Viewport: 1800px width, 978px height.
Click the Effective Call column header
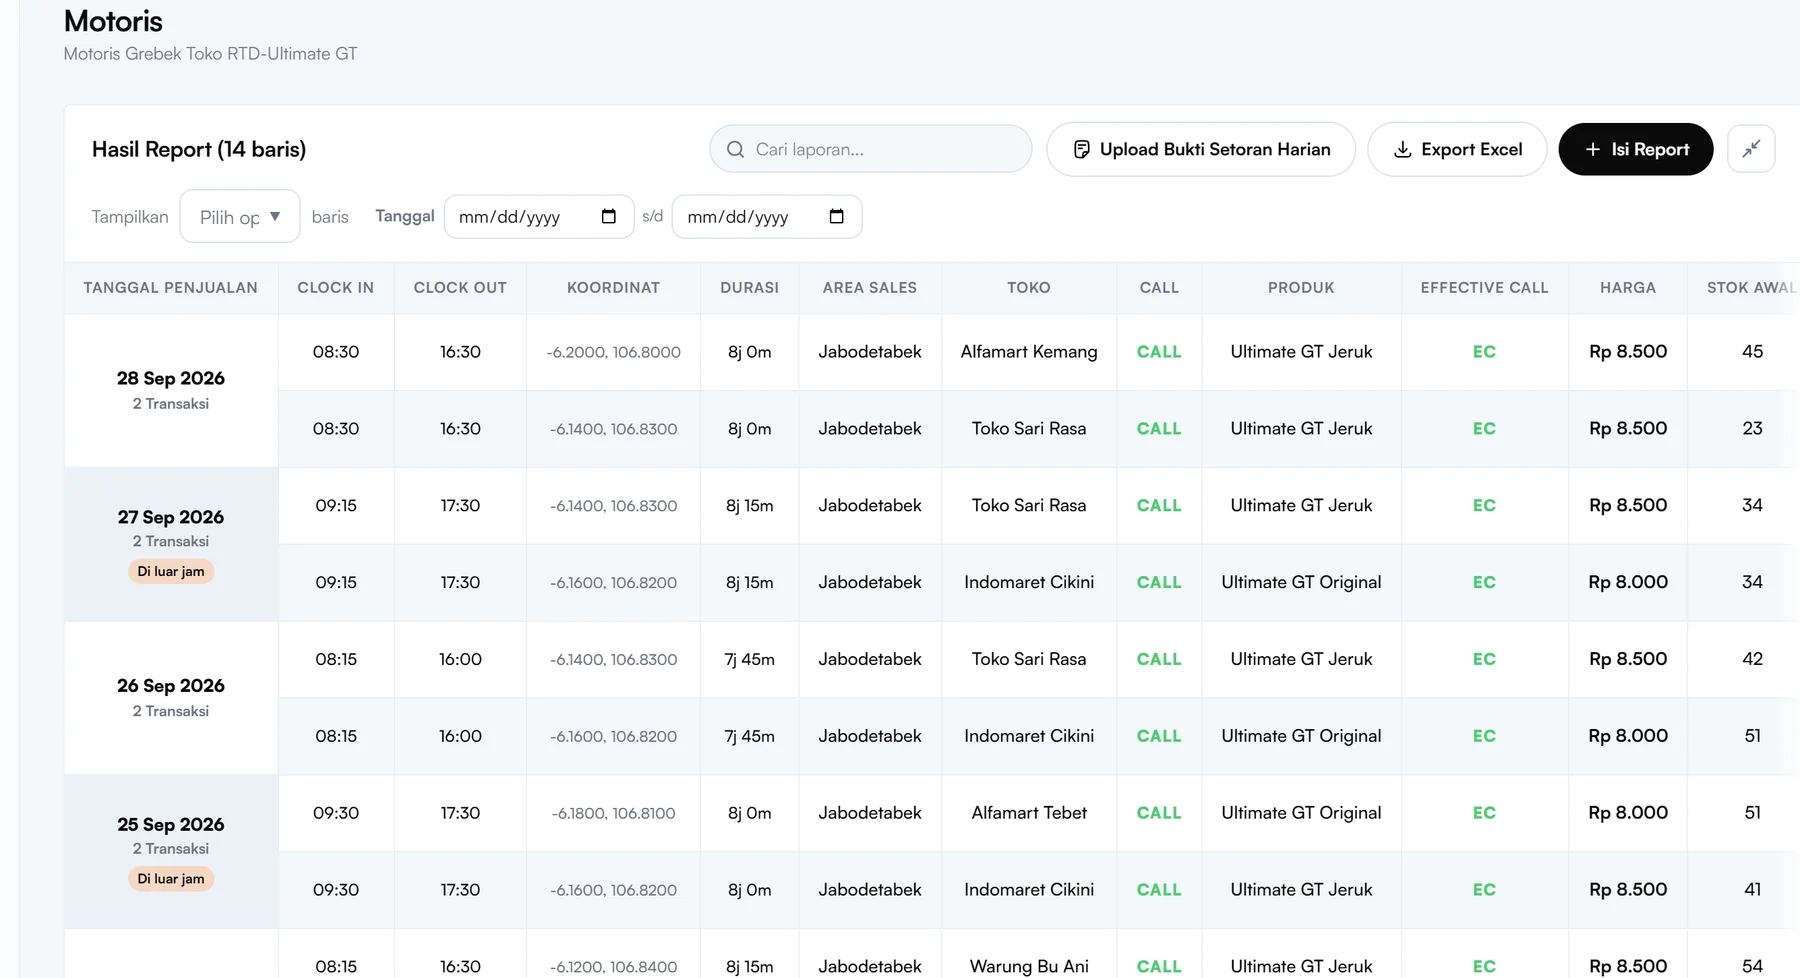[x=1484, y=288]
